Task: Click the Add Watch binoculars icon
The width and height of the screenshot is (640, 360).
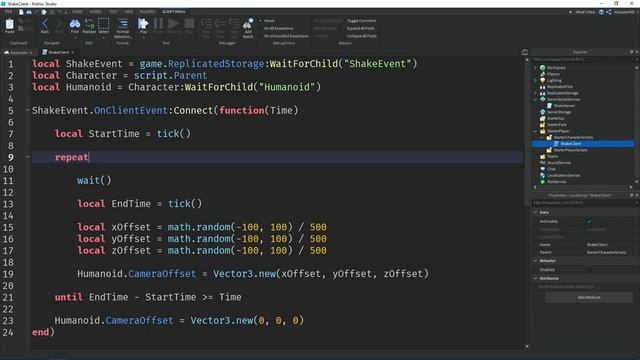Action: tap(248, 24)
